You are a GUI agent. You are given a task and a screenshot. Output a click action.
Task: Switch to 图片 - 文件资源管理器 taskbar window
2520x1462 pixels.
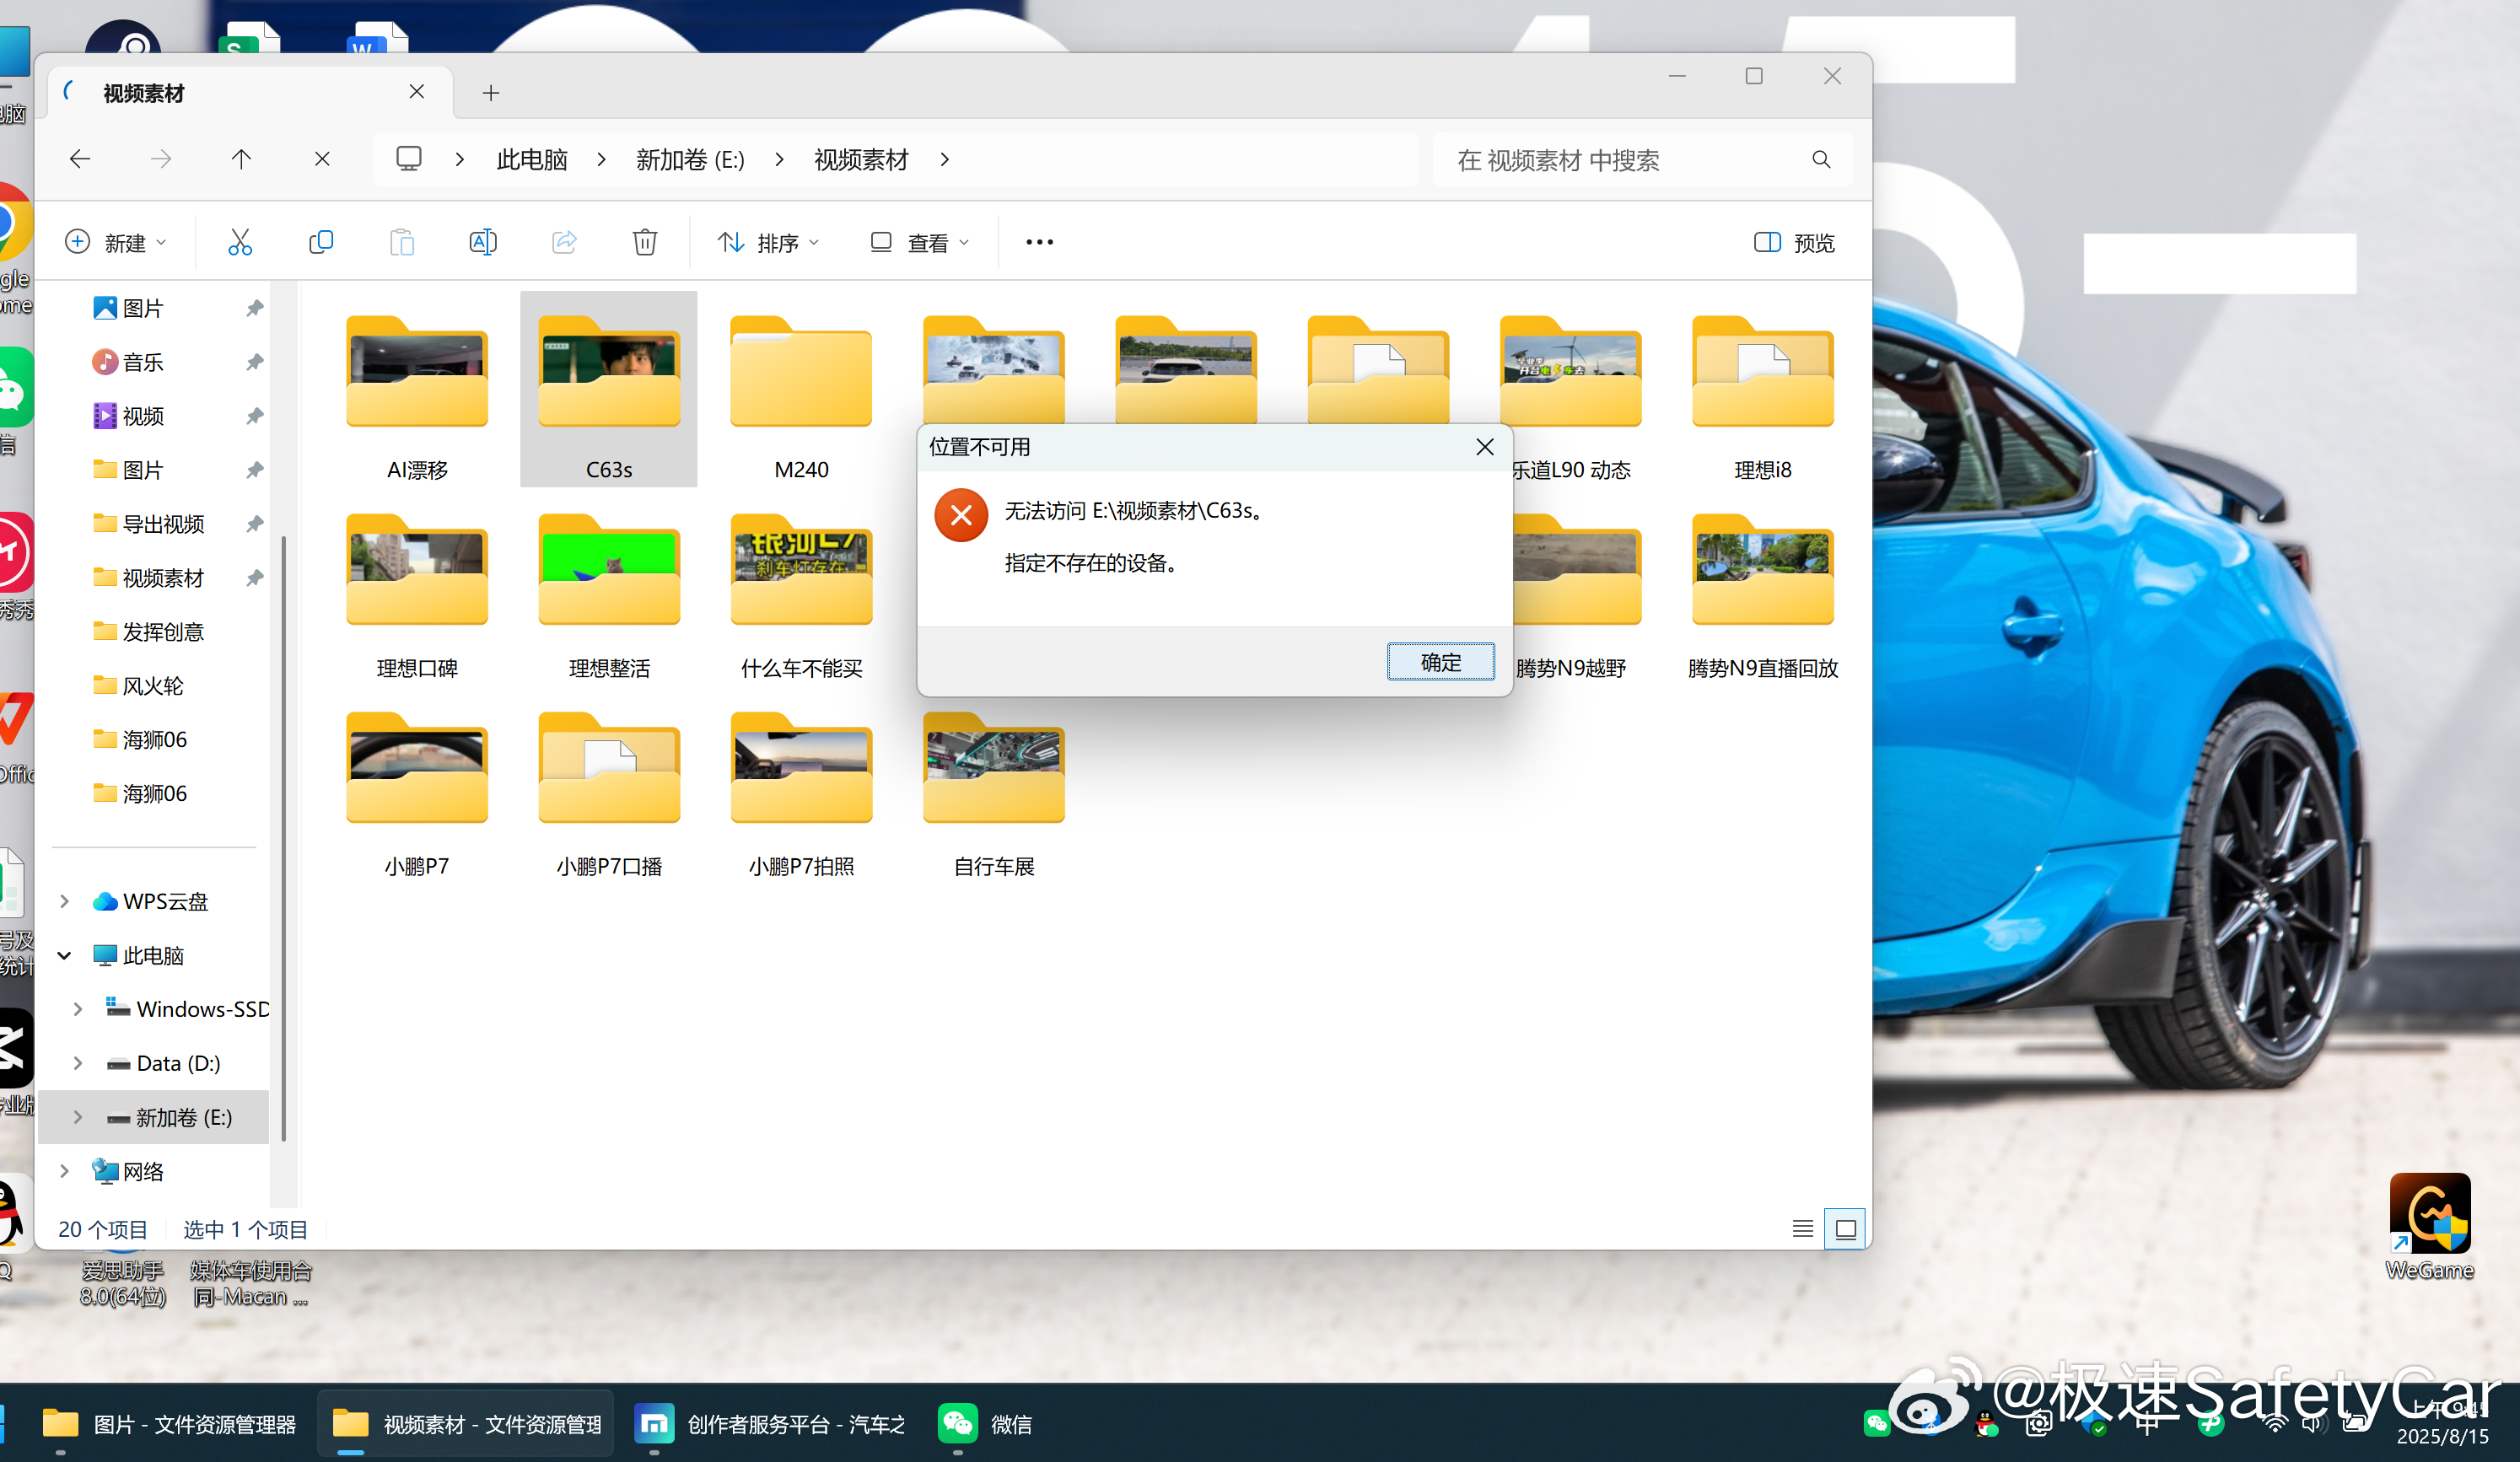[x=169, y=1423]
